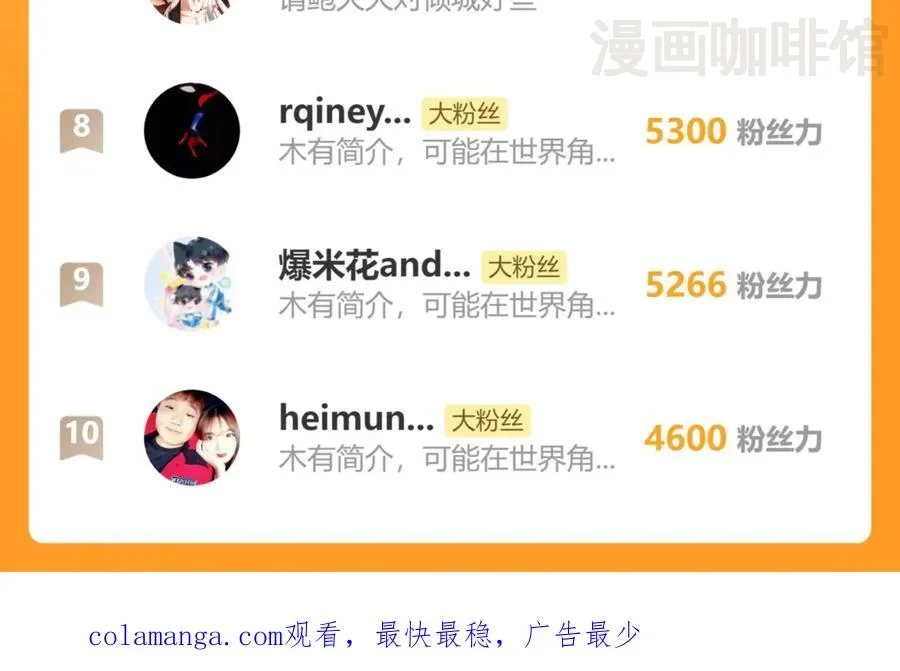900x671 pixels.
Task: Open rqiney's black circular avatar
Action: point(192,131)
